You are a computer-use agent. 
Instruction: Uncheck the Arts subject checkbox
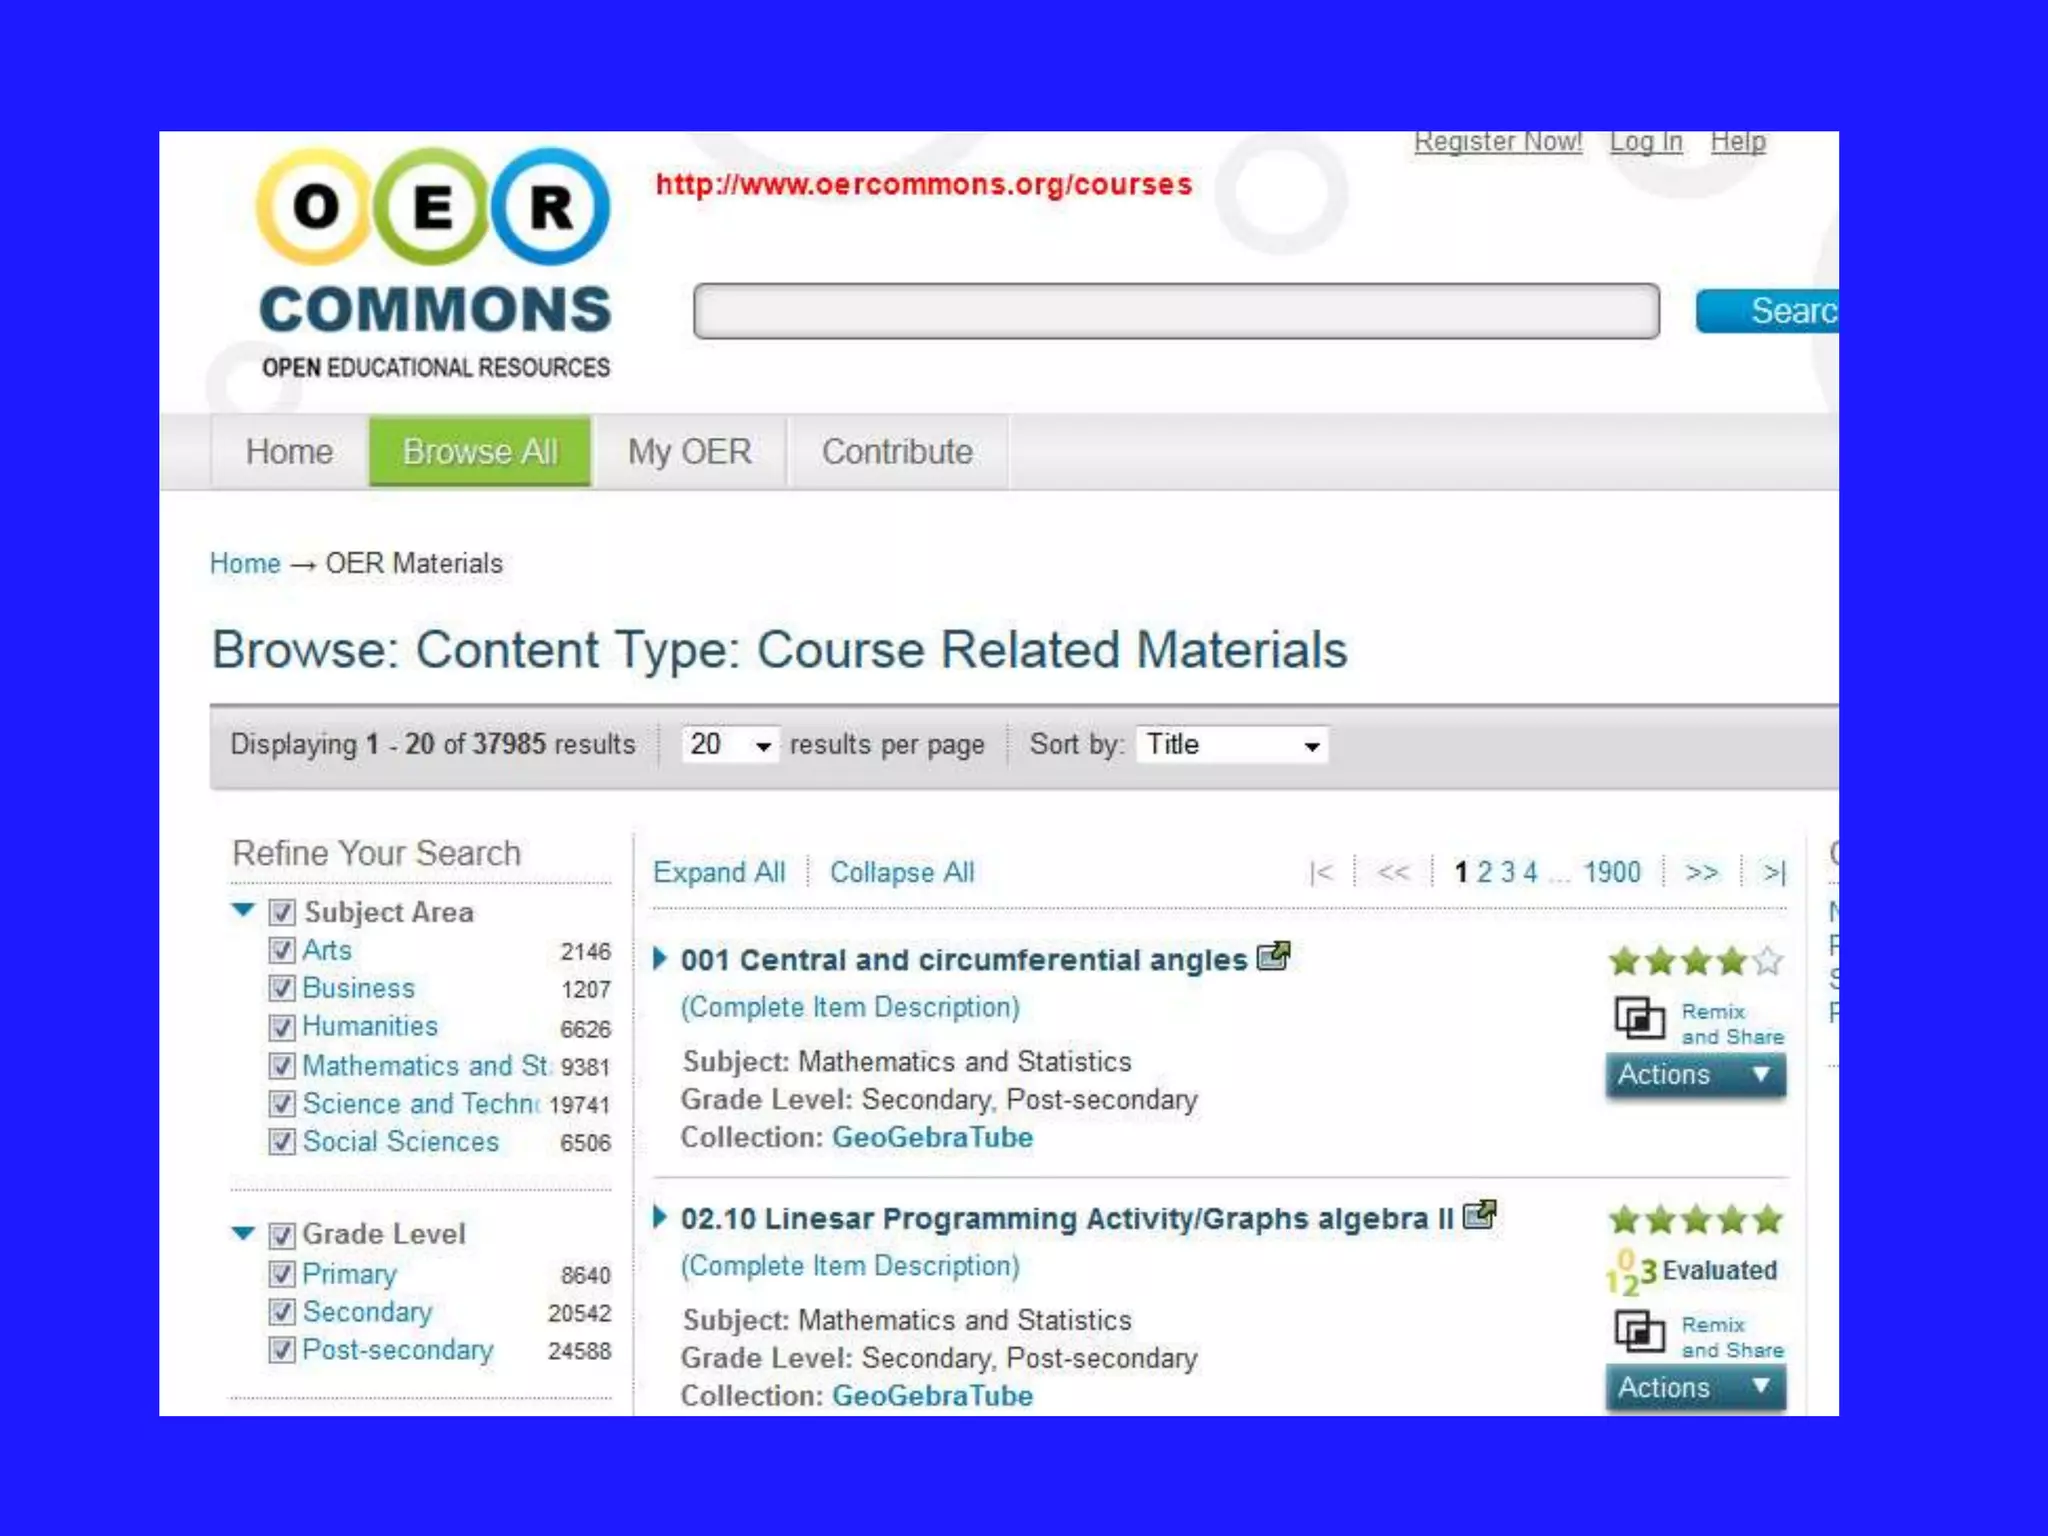(x=282, y=950)
